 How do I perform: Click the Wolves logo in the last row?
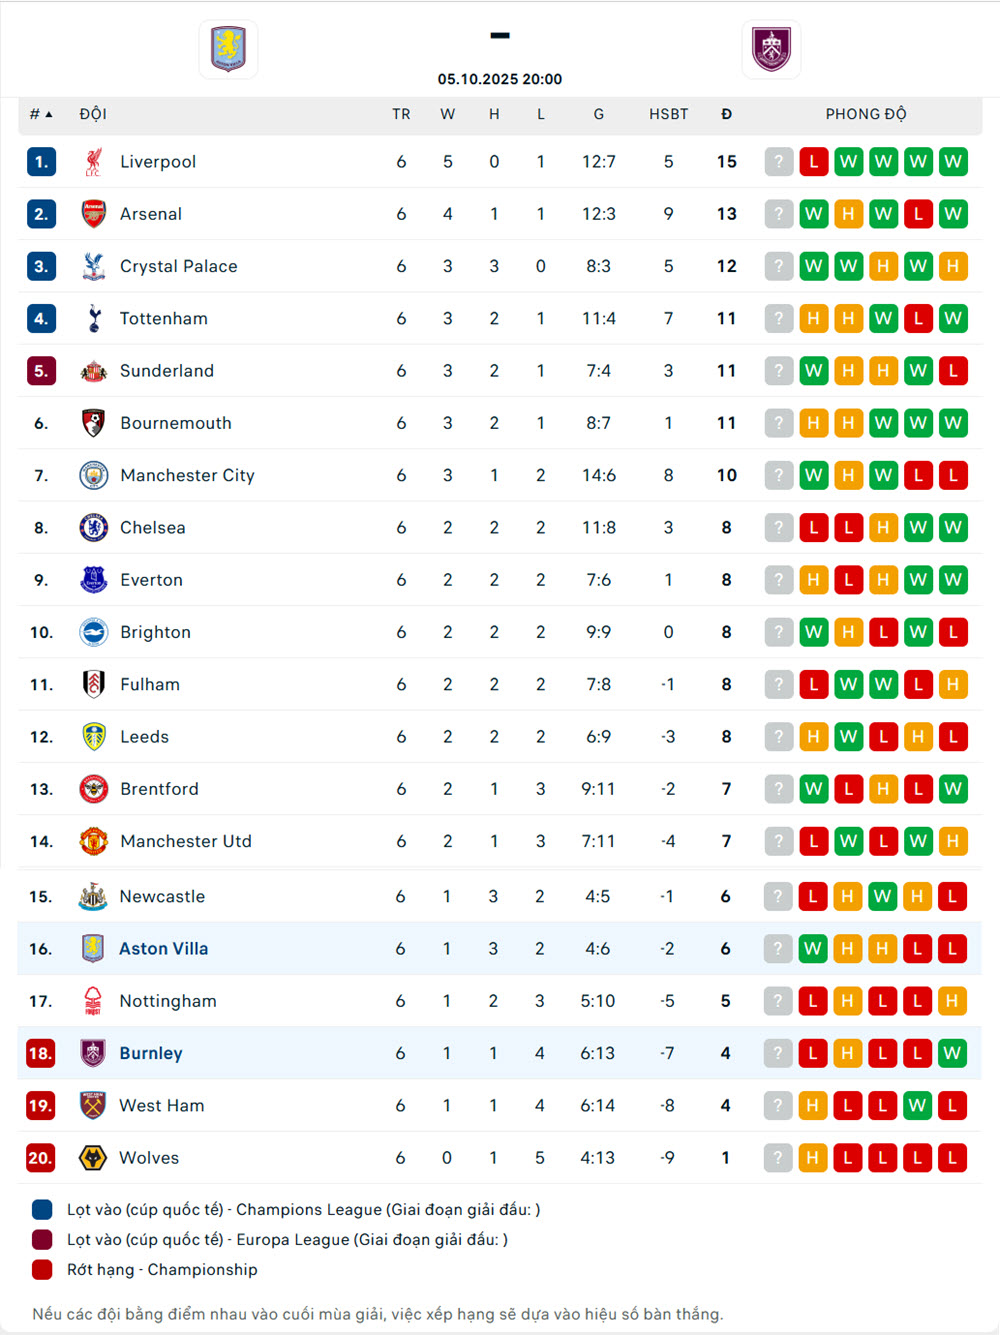click(x=93, y=1158)
